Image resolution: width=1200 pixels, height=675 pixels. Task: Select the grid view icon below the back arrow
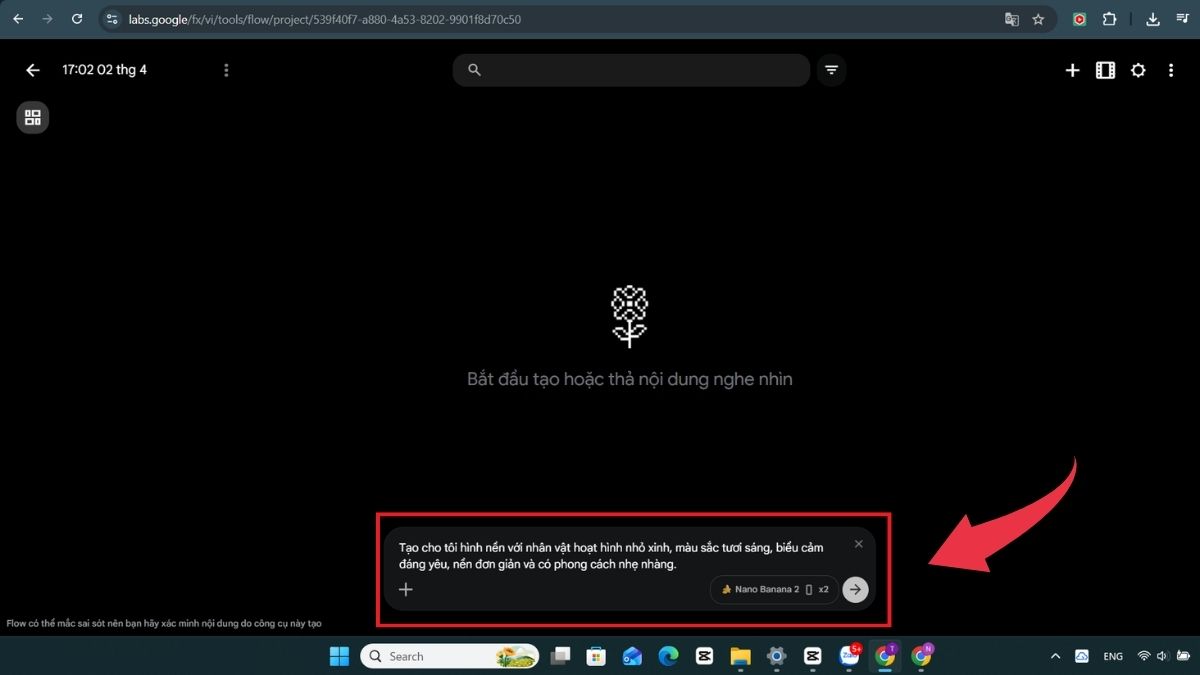pos(32,117)
